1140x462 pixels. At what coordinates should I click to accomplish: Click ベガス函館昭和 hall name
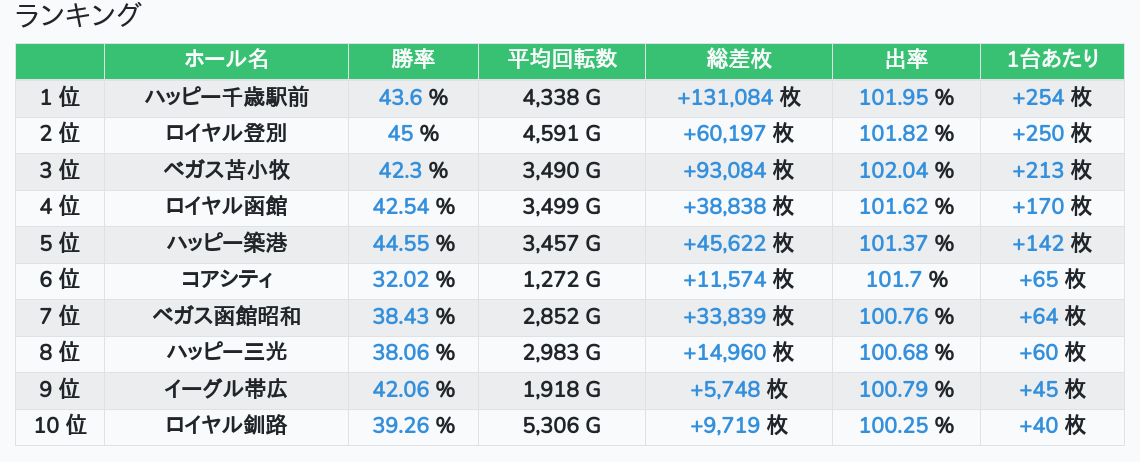226,316
